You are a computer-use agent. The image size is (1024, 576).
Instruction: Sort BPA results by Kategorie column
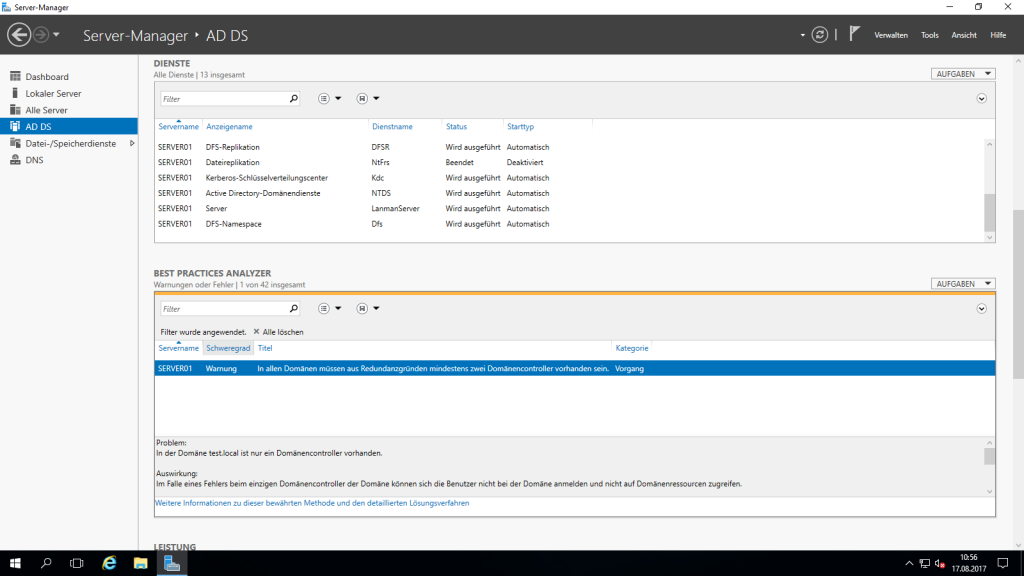632,348
